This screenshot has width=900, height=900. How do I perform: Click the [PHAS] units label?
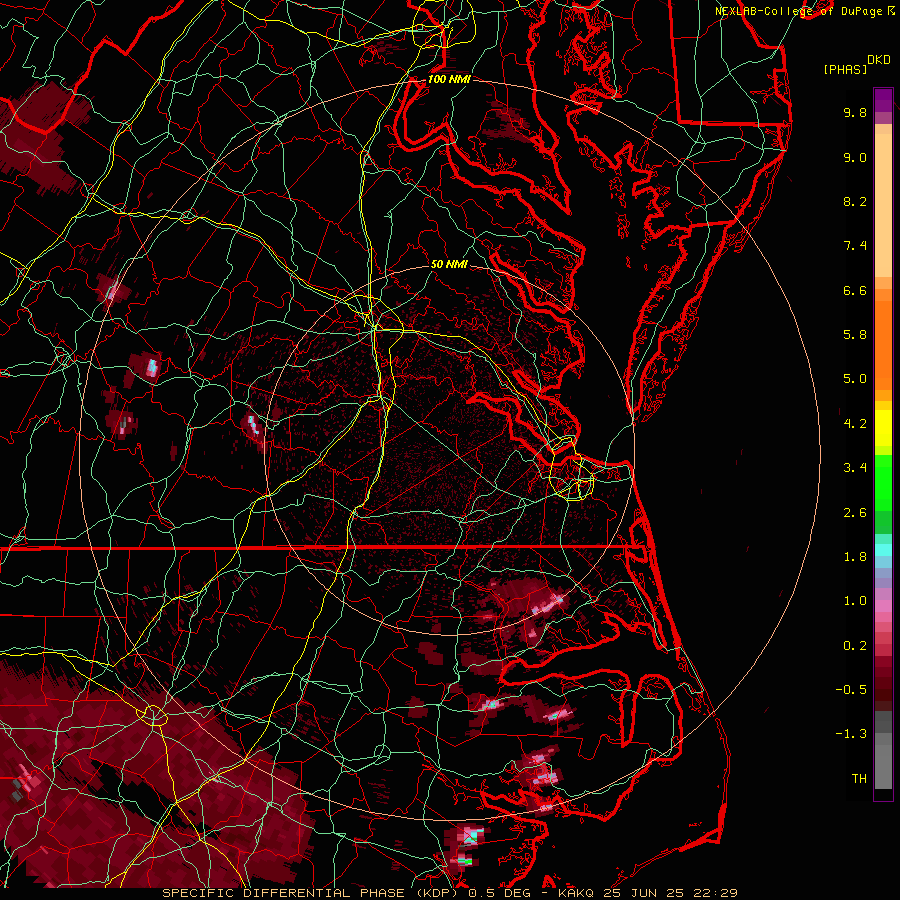click(x=845, y=70)
